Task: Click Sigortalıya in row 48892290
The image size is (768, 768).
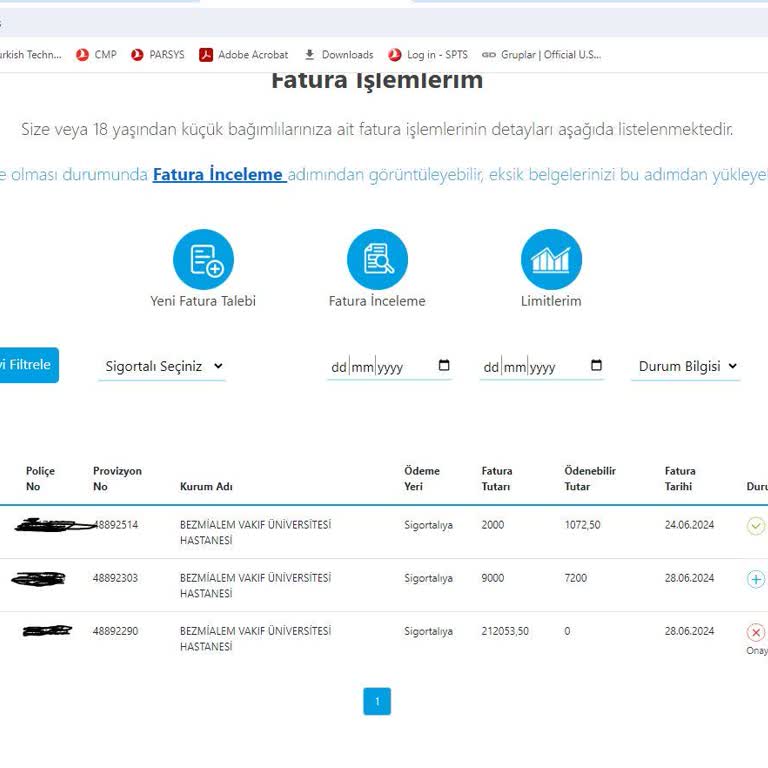Action: (428, 631)
